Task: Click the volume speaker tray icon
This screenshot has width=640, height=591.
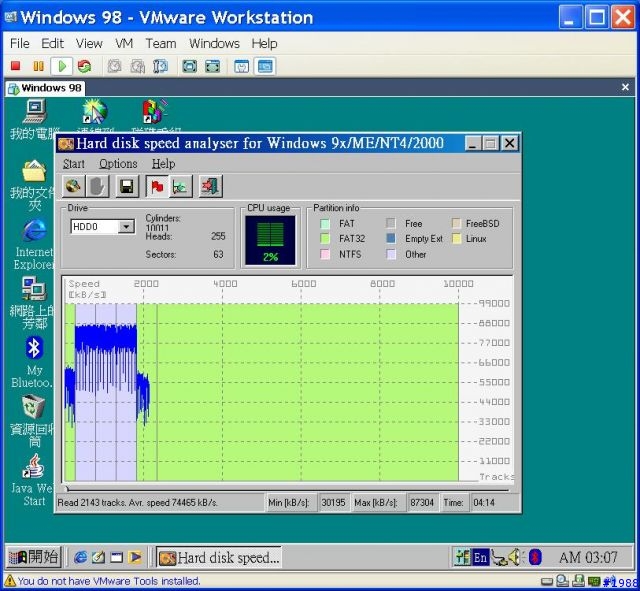Action: coord(515,558)
